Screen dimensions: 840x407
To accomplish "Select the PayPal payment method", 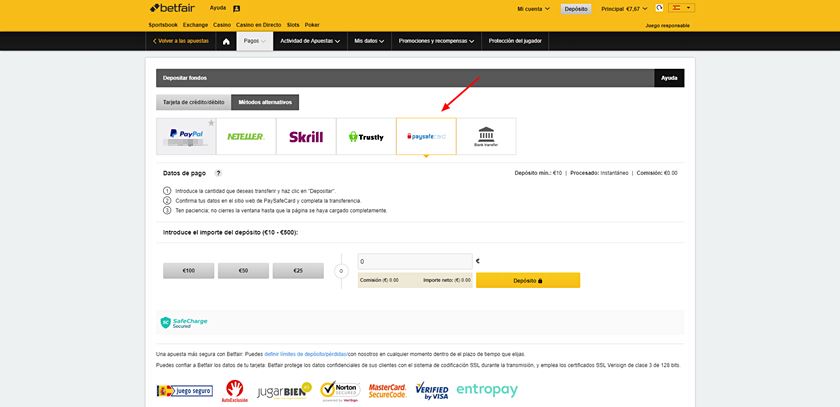I will coord(186,137).
